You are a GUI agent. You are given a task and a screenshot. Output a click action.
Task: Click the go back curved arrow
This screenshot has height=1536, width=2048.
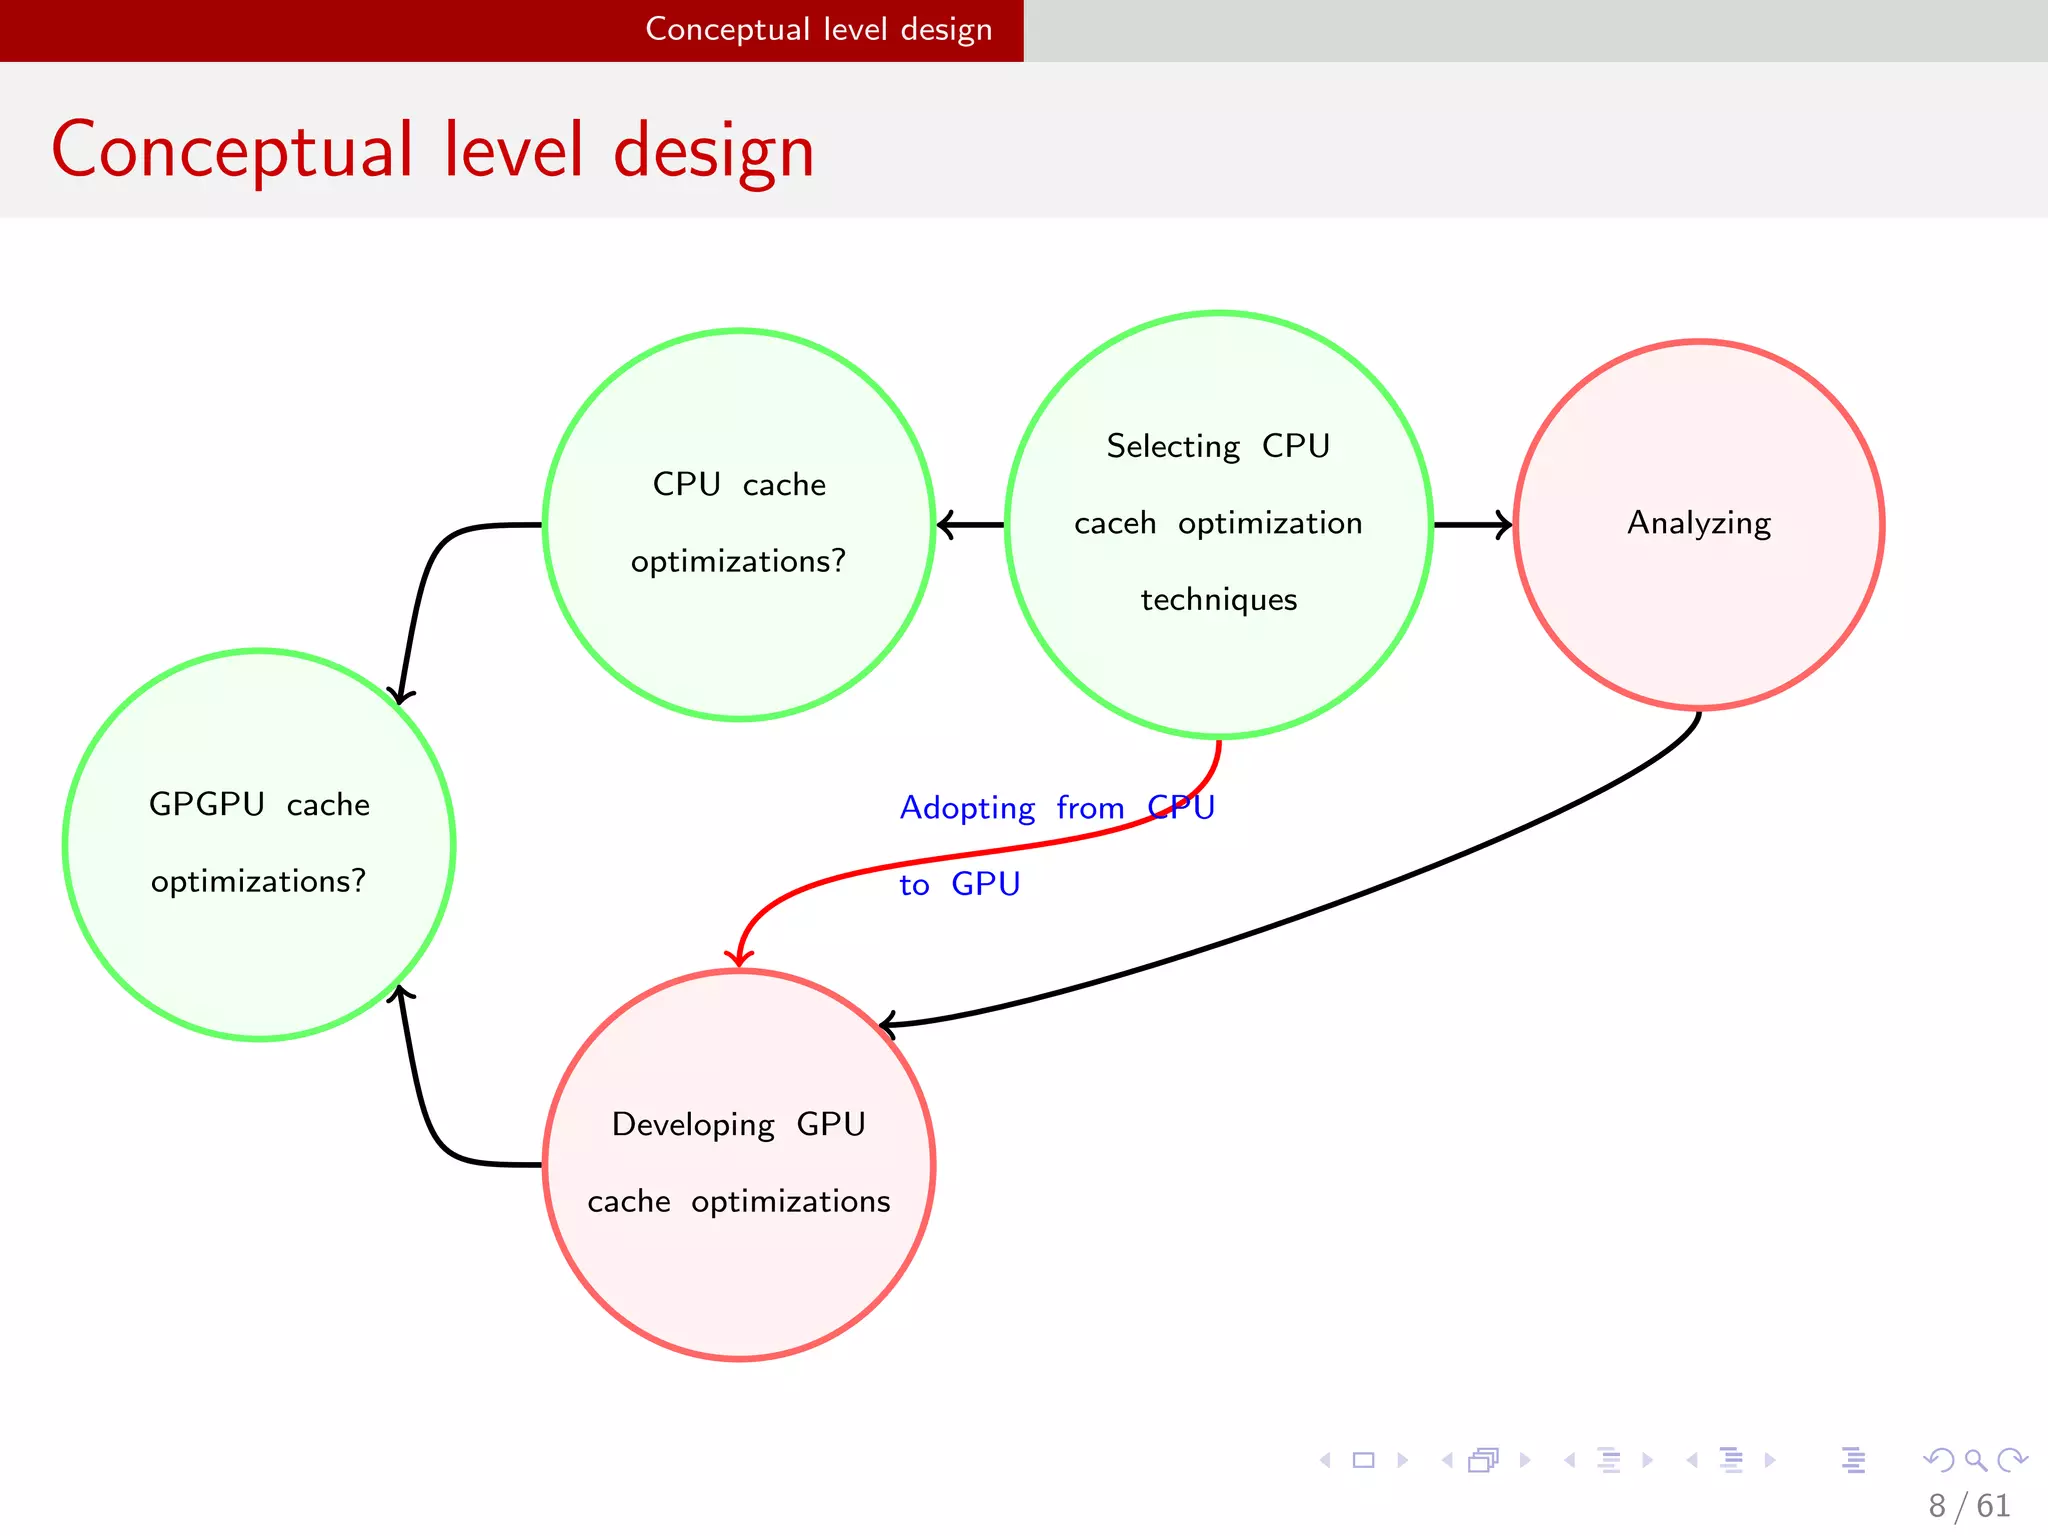click(1938, 1460)
